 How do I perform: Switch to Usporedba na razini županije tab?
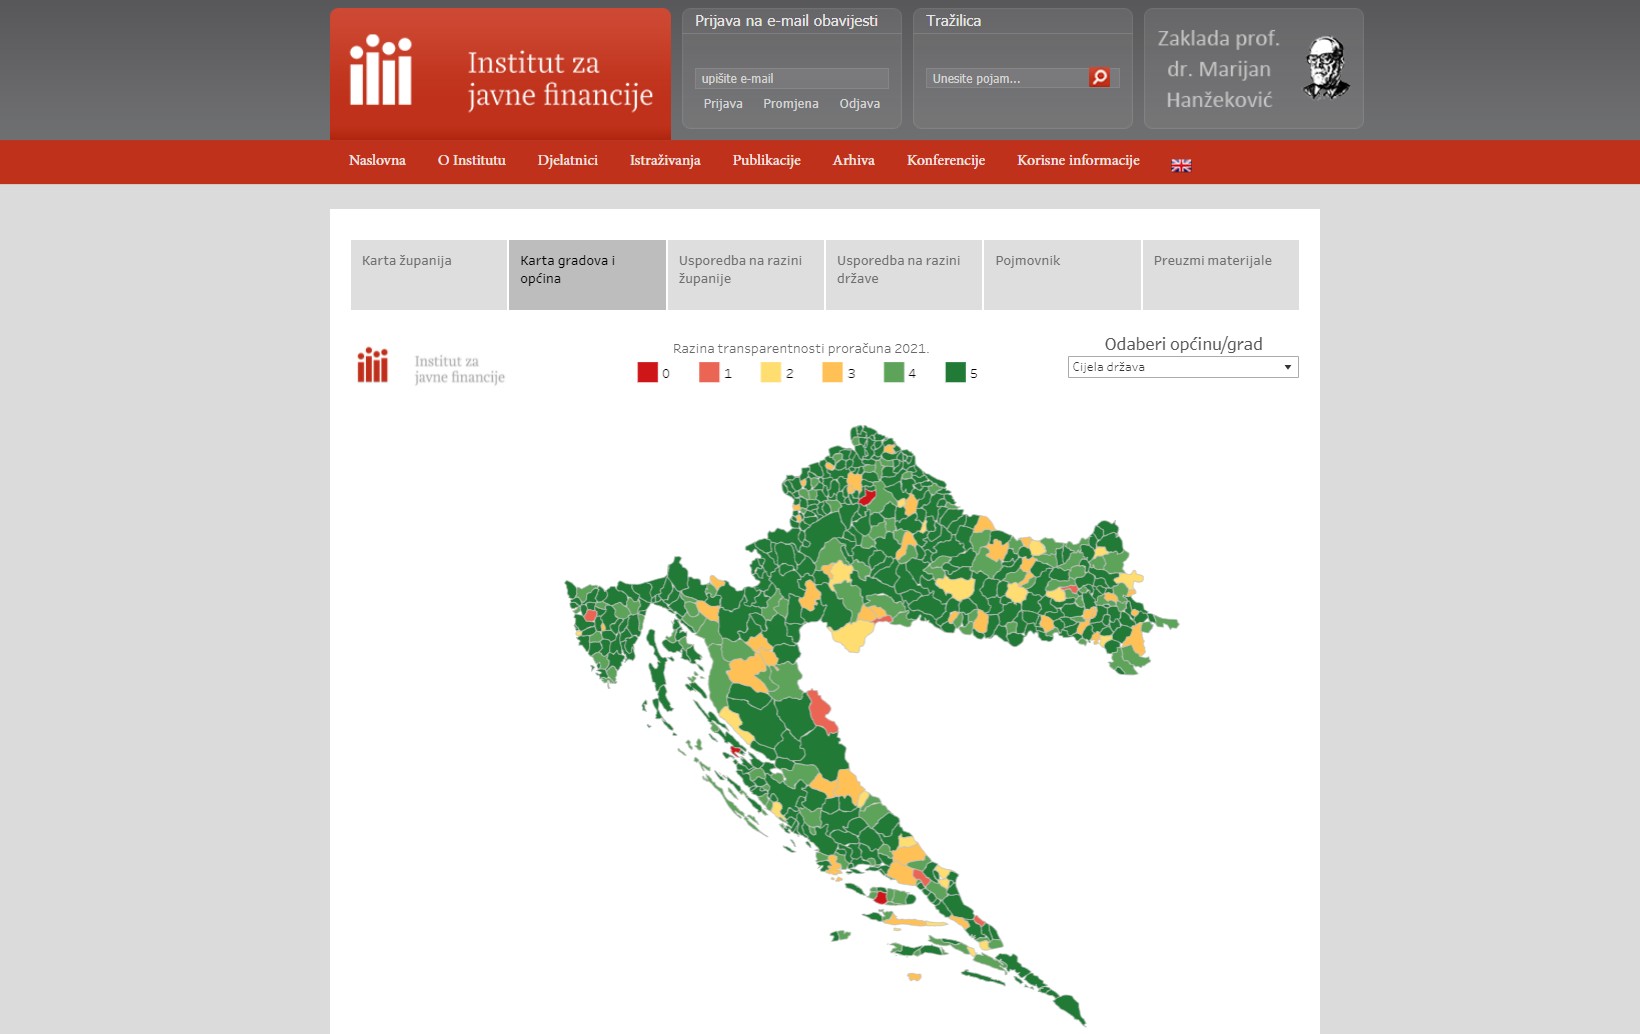tap(746, 275)
